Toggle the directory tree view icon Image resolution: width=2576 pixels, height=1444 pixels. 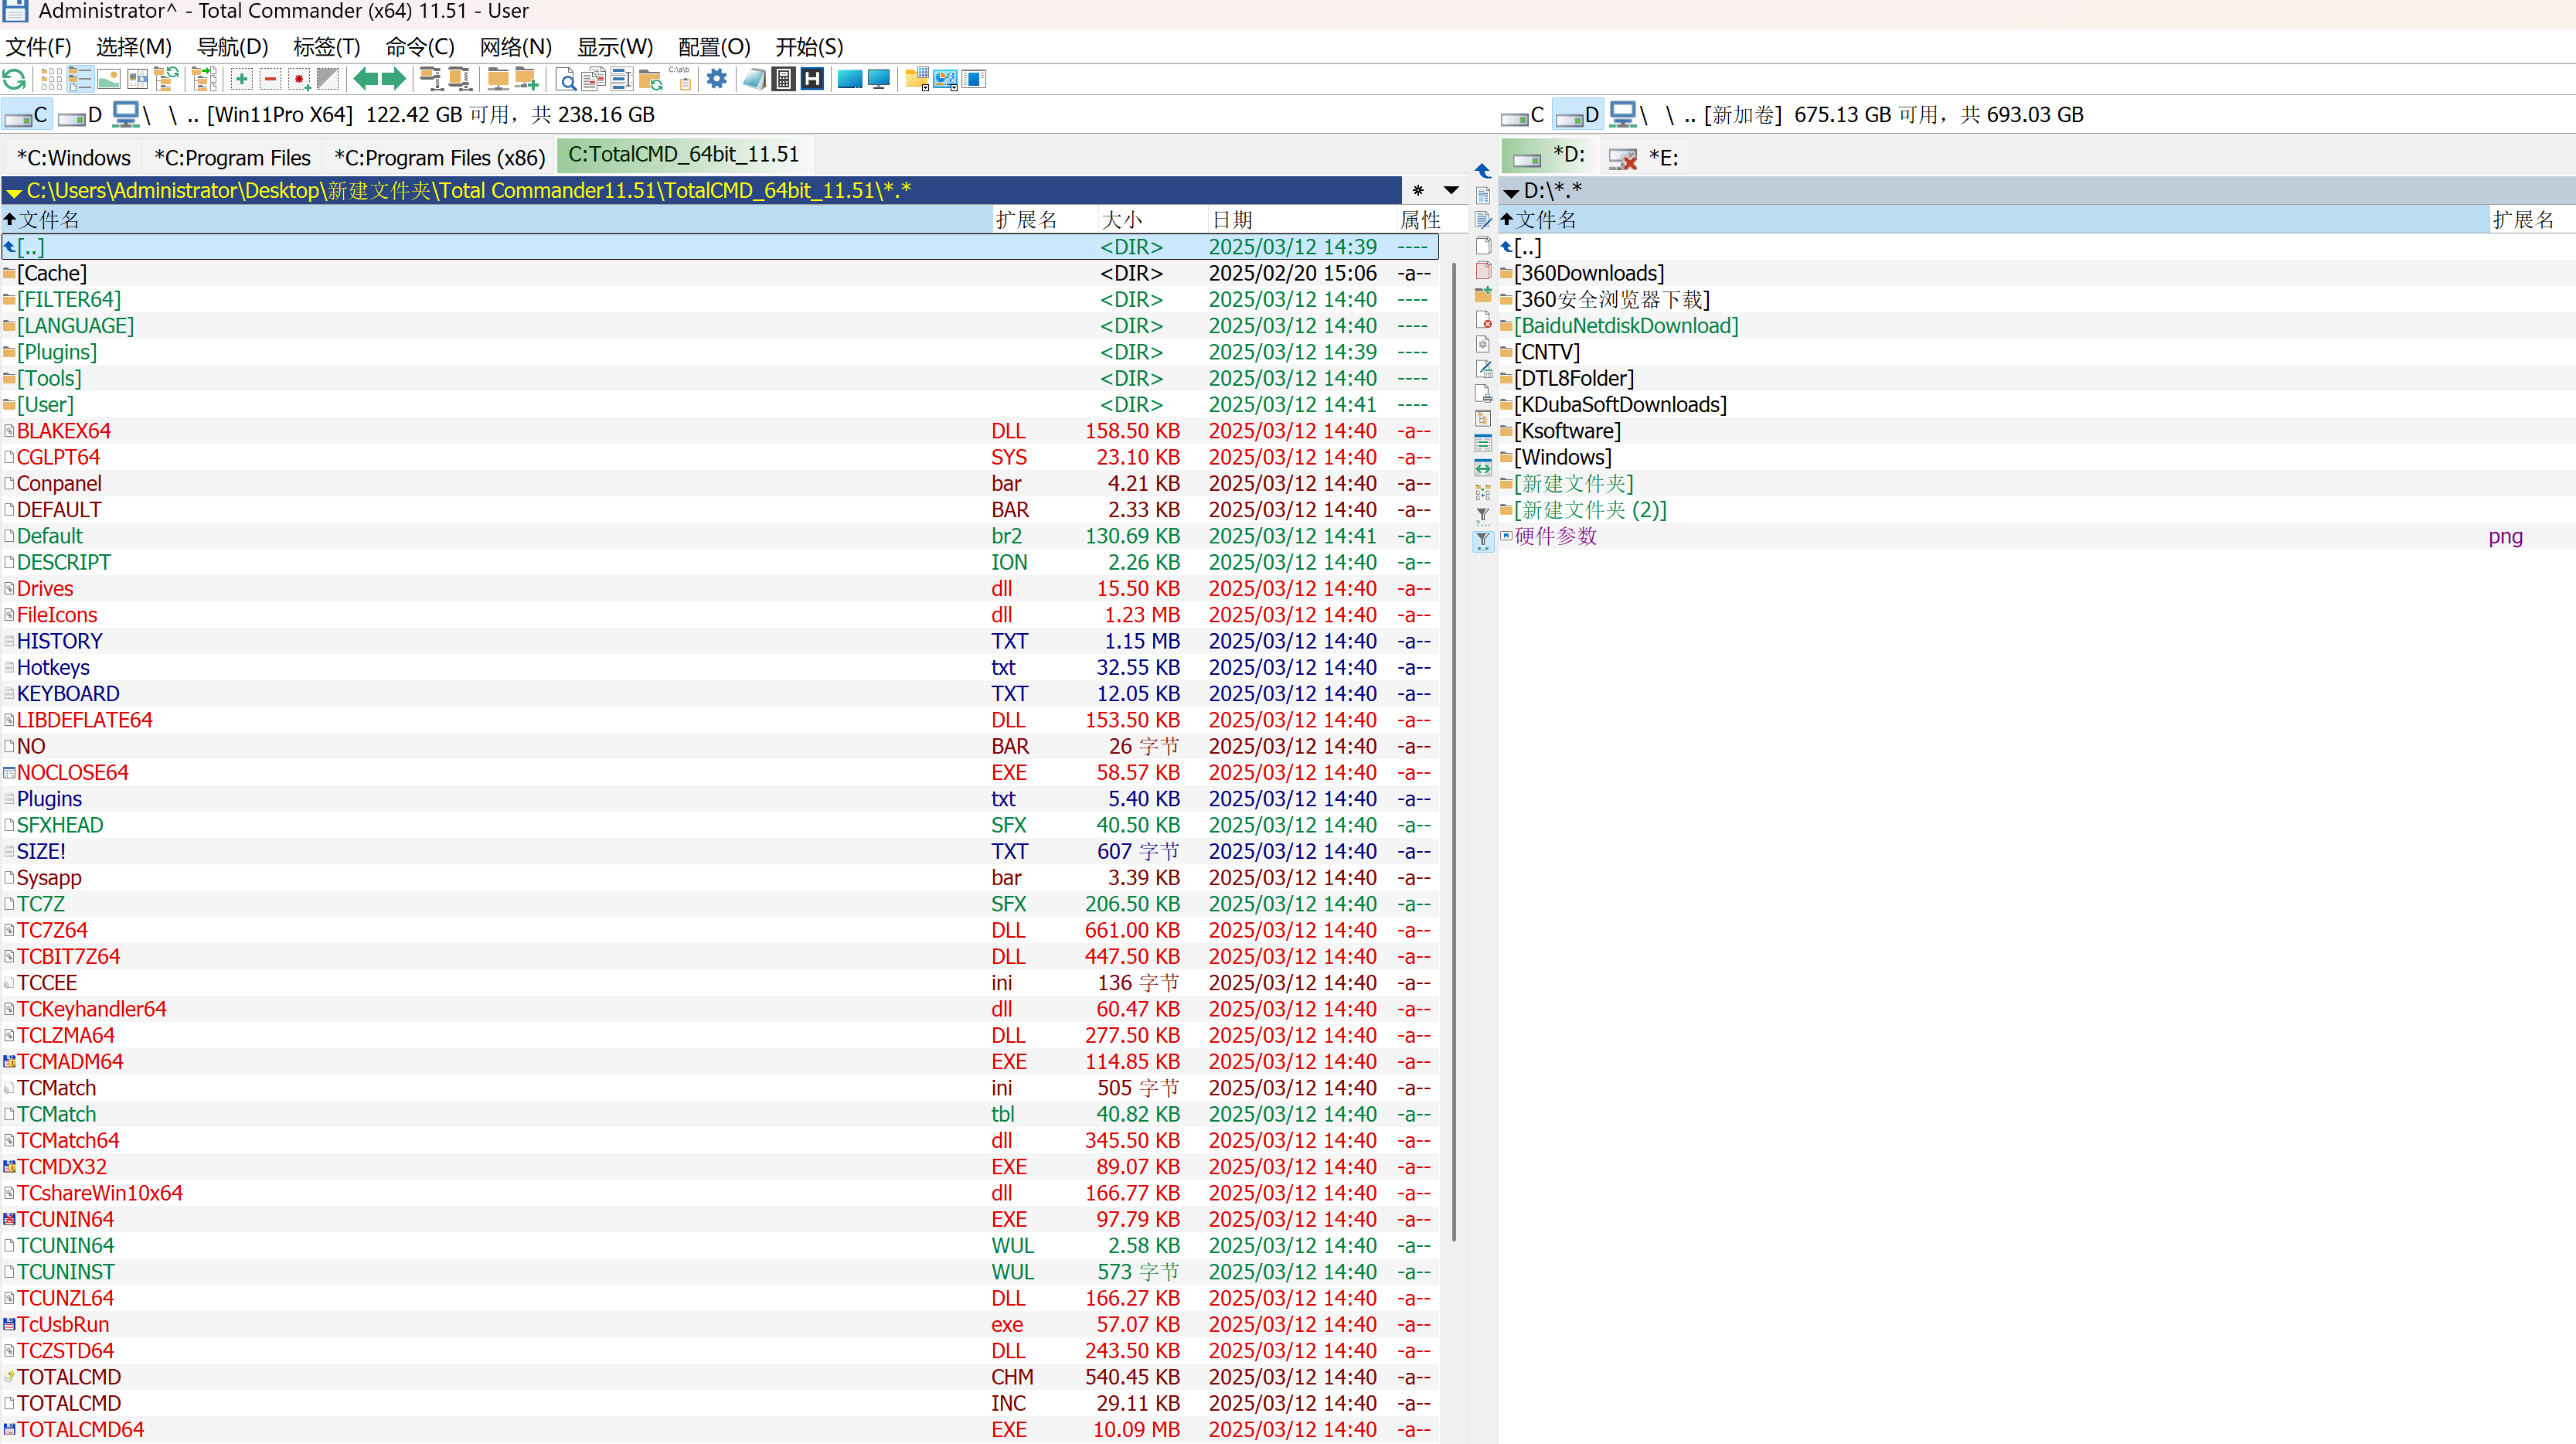166,79
